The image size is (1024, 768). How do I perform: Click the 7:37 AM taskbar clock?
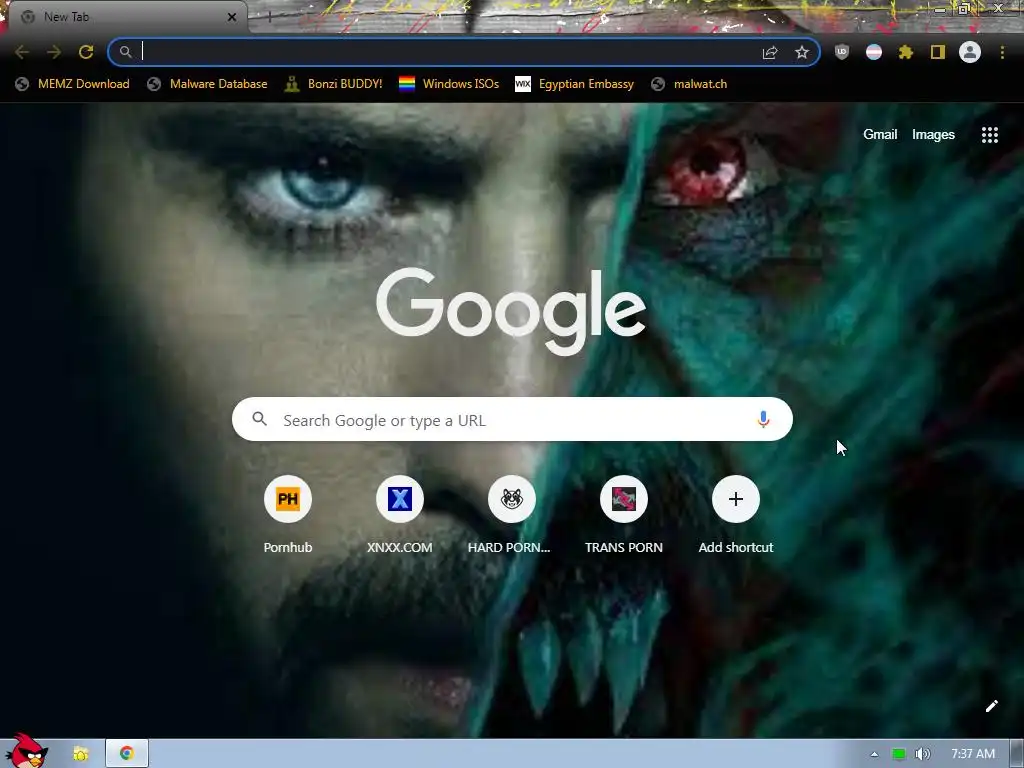coord(973,754)
